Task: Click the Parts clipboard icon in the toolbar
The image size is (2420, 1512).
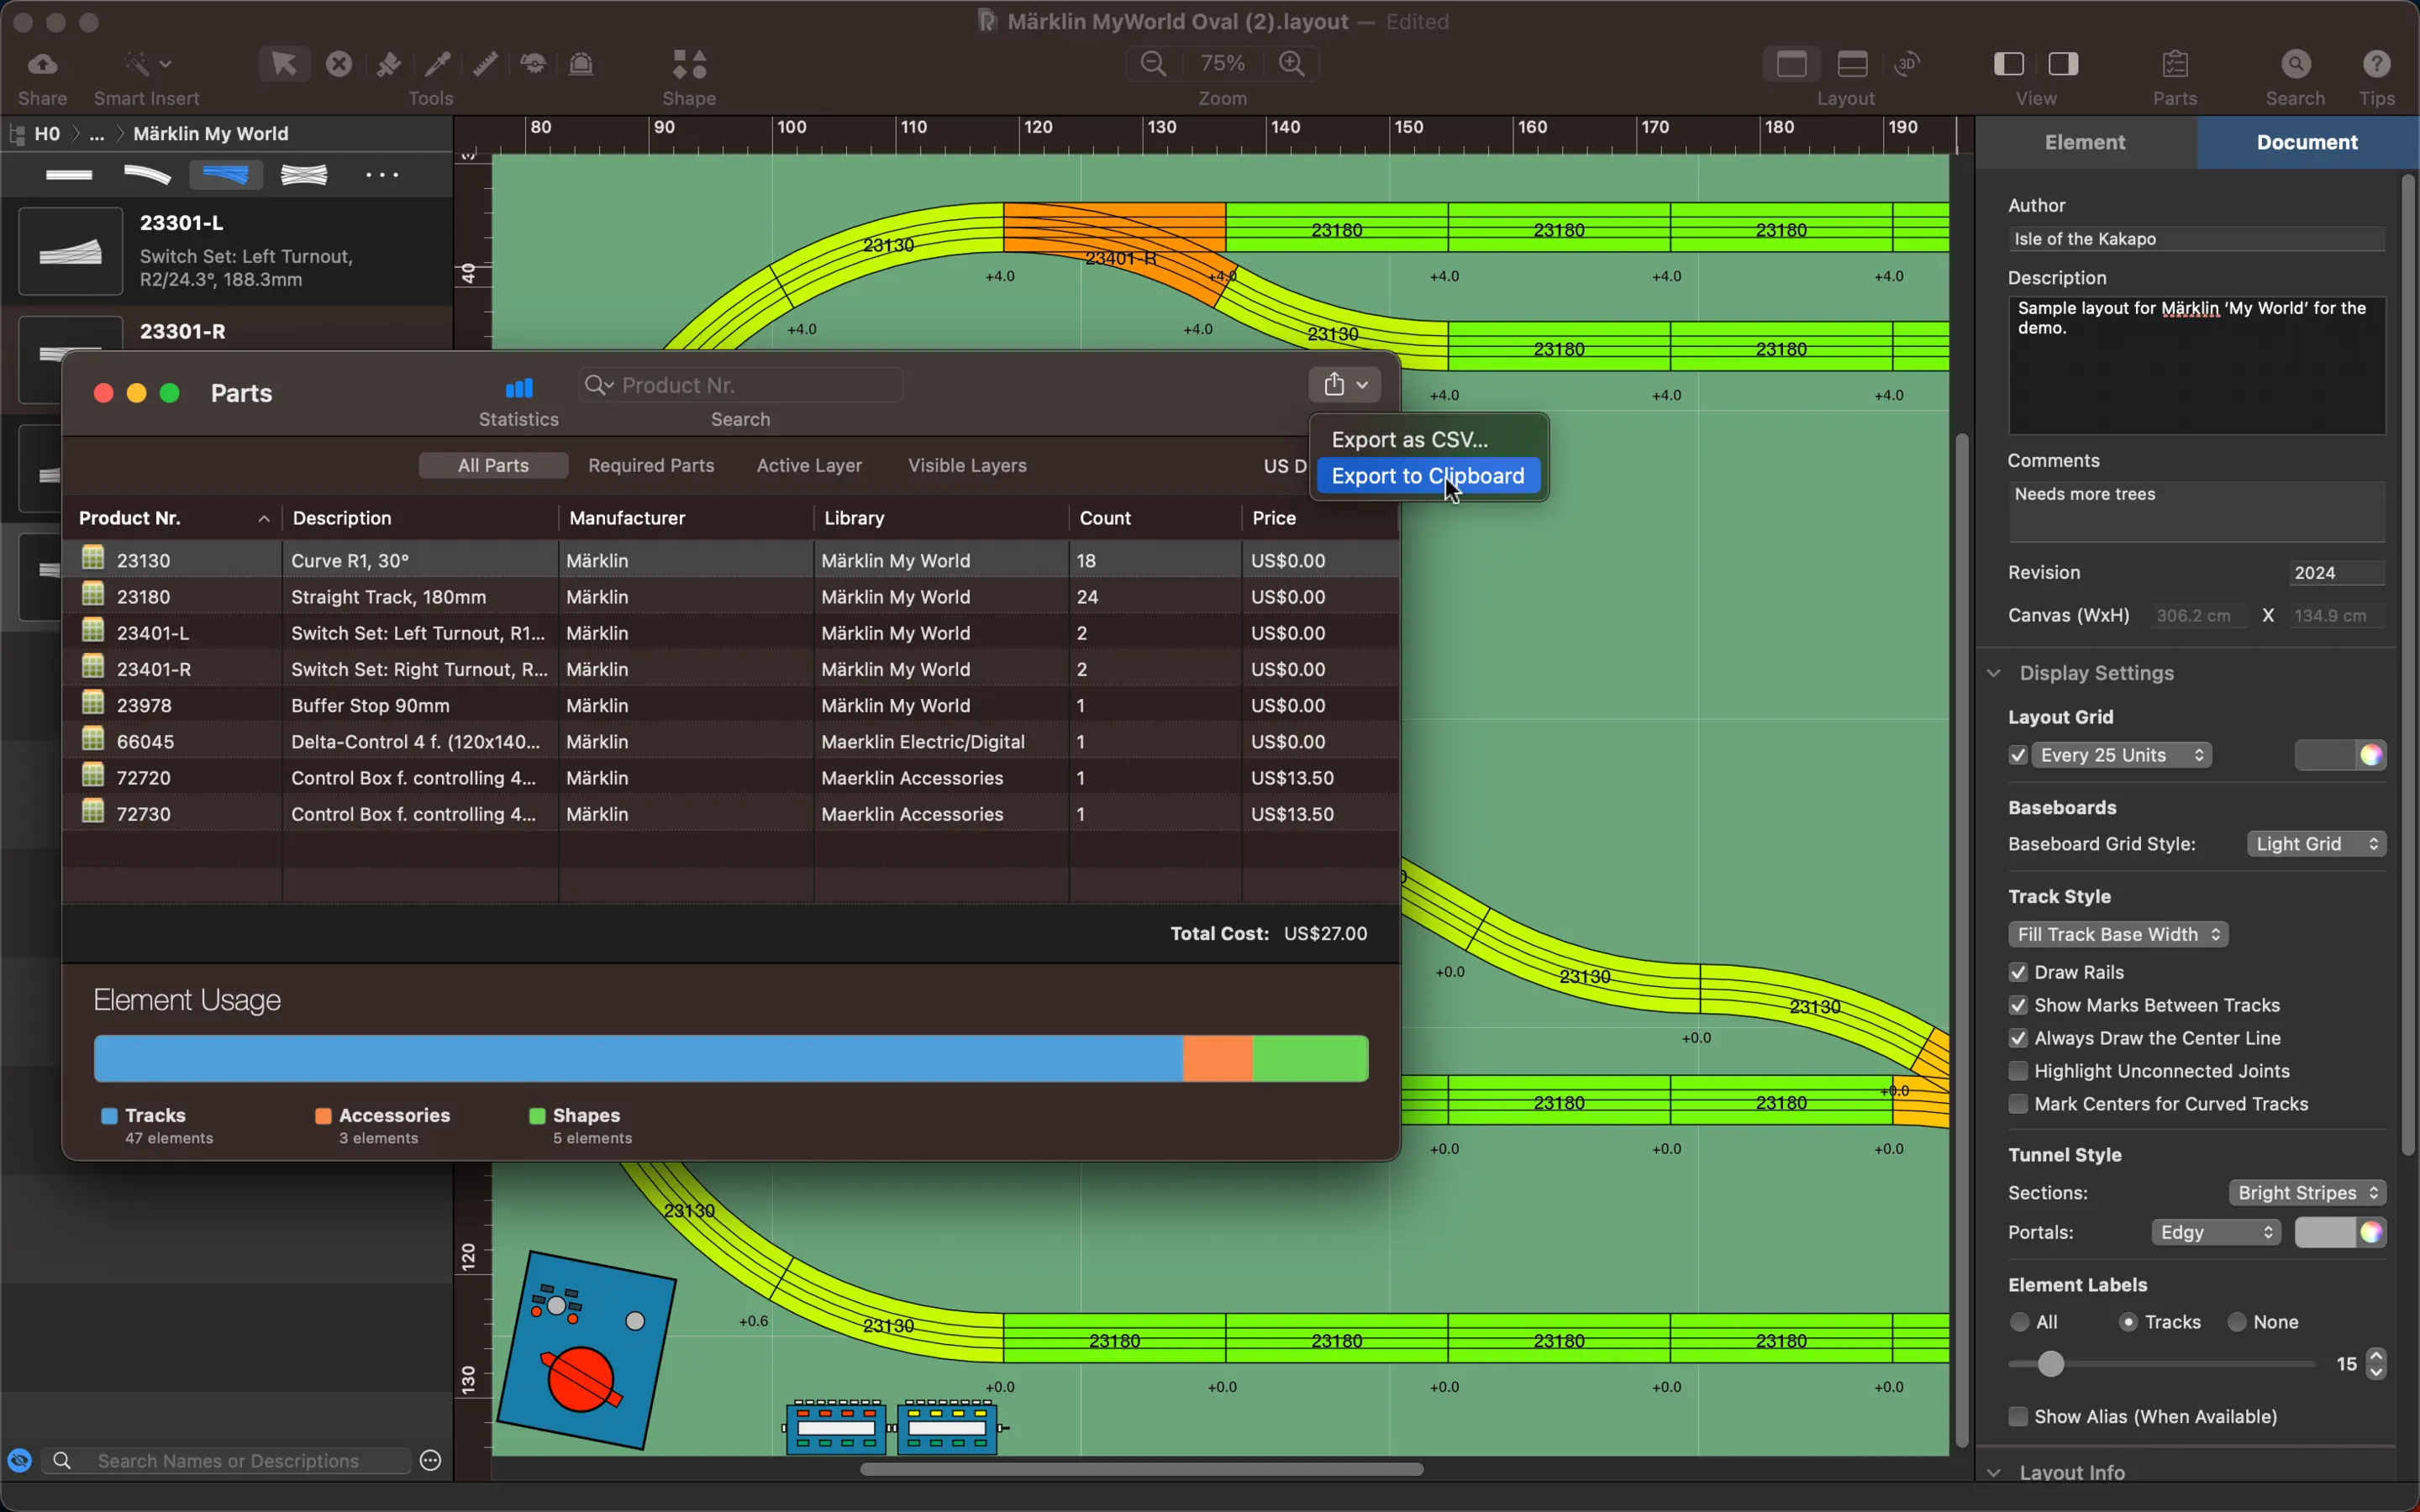Action: click(2175, 65)
